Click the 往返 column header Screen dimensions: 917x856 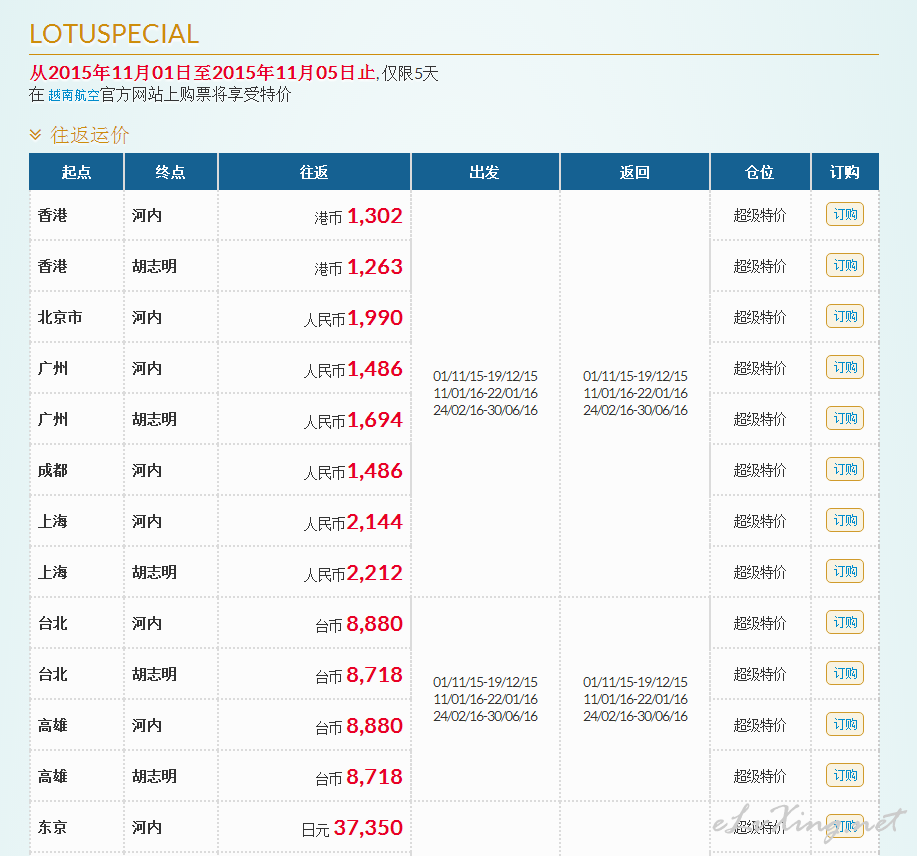(314, 172)
